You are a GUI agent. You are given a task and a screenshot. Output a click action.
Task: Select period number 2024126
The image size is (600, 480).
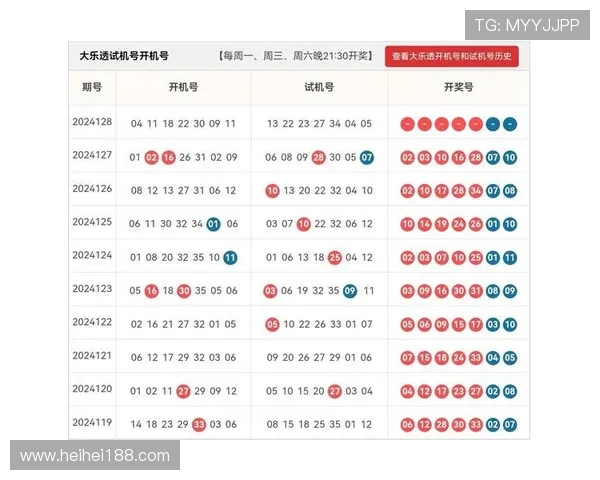tap(92, 188)
